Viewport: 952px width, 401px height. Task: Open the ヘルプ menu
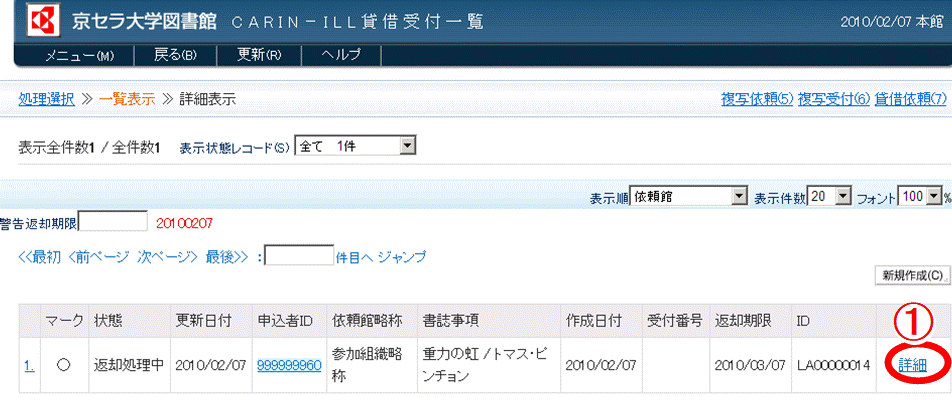click(341, 56)
